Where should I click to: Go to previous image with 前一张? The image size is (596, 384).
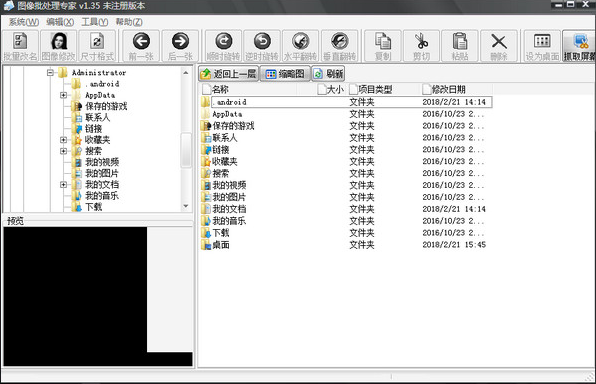tap(141, 46)
